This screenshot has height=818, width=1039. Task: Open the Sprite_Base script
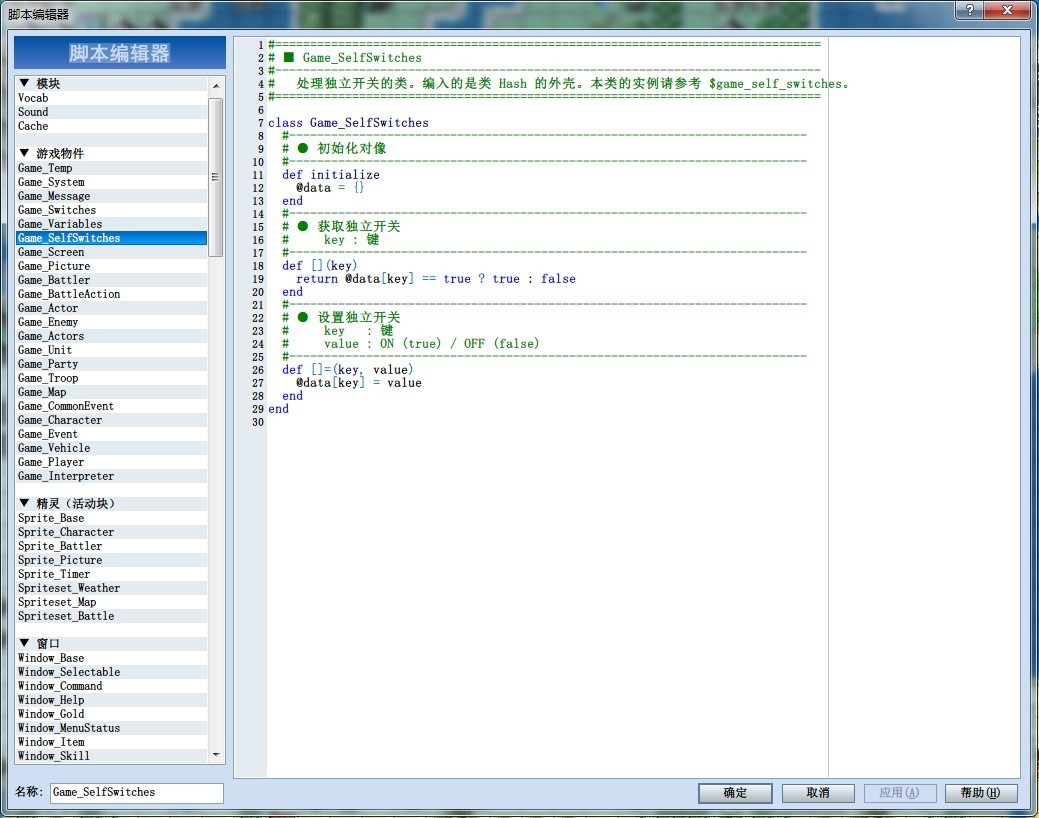point(111,518)
